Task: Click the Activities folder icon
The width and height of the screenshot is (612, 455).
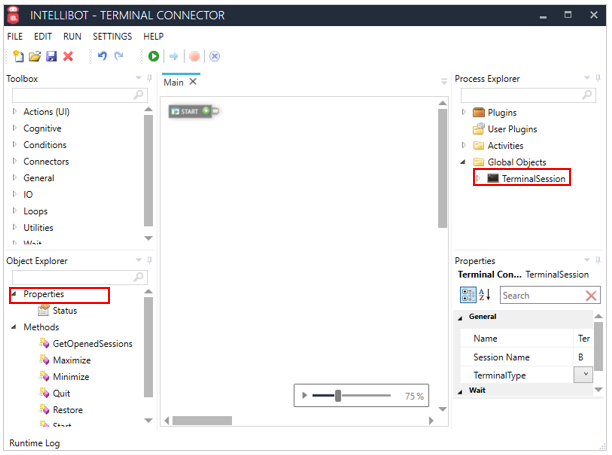Action: 479,146
